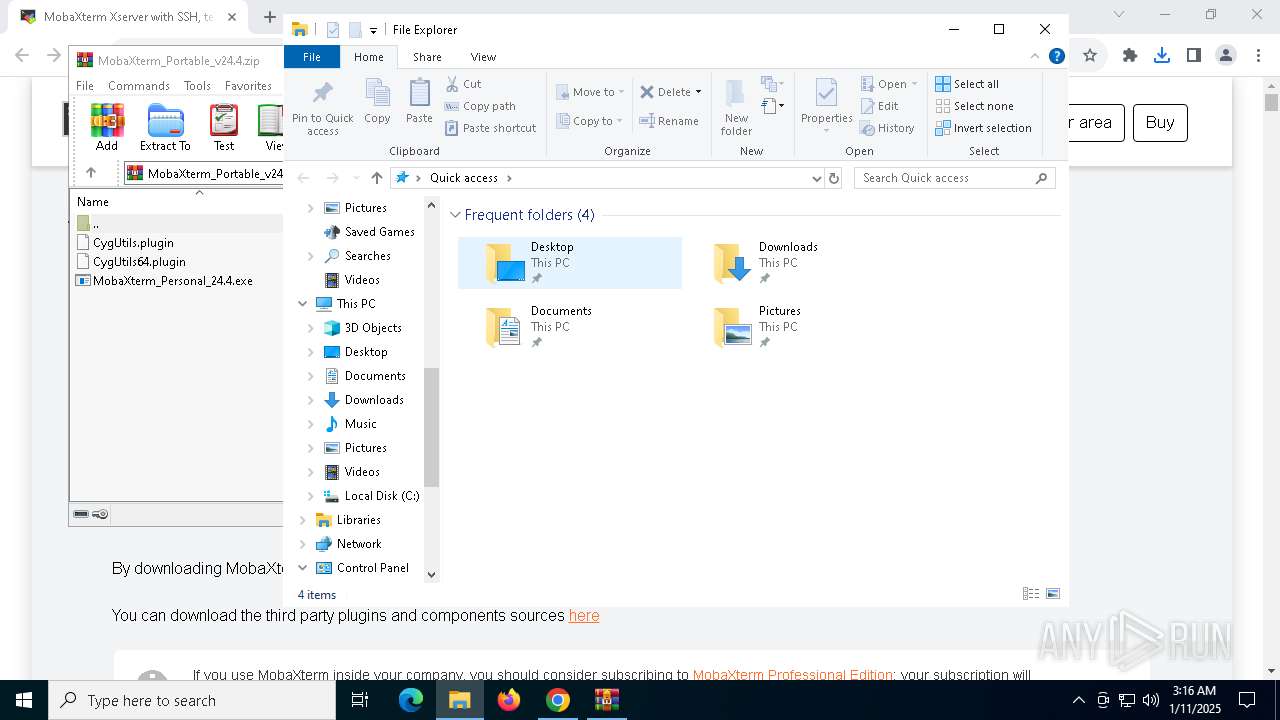Screen dimensions: 1280x720
Task: Click navigation pane scrollbar thumb
Action: pyautogui.click(x=432, y=427)
